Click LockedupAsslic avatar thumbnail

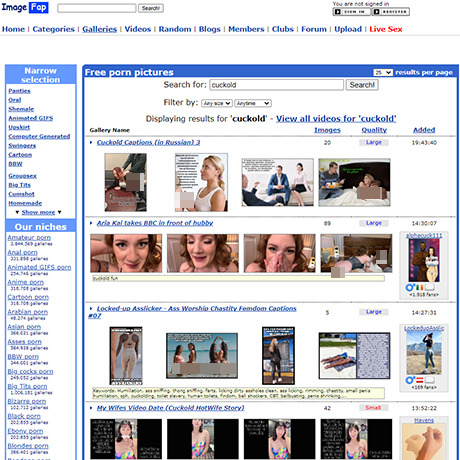[x=424, y=353]
